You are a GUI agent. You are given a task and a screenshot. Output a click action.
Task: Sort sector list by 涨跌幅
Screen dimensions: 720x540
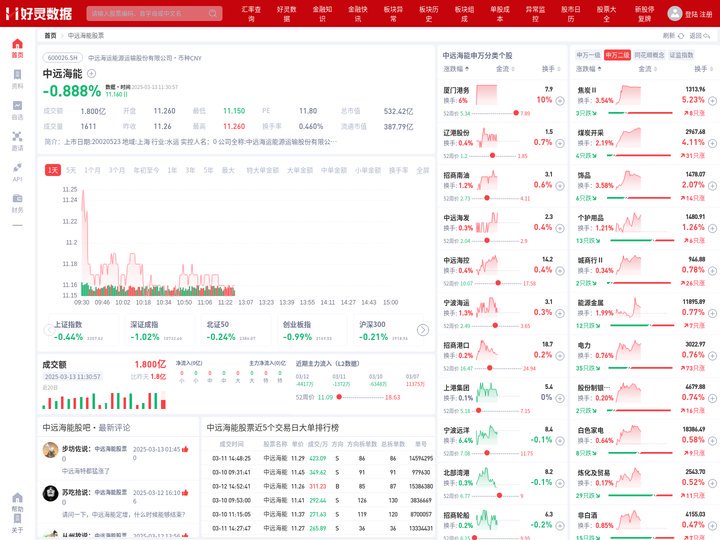pyautogui.click(x=589, y=69)
